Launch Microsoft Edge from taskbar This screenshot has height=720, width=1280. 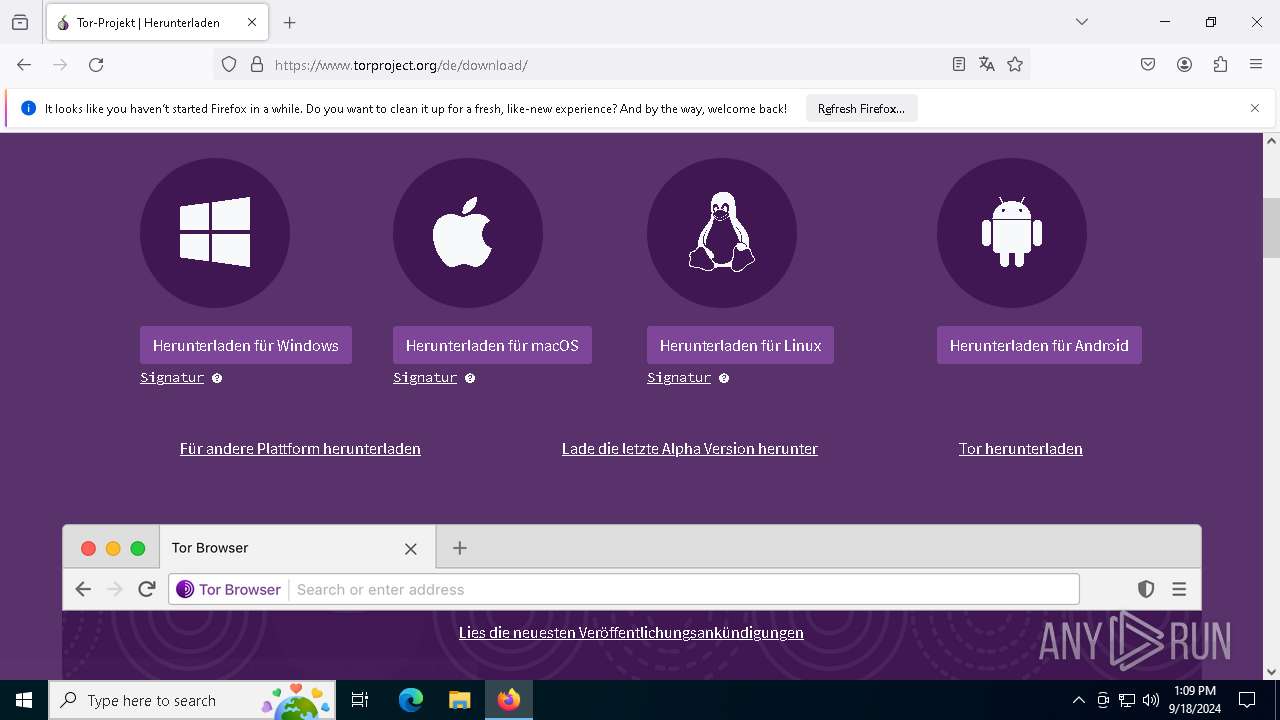coord(411,700)
